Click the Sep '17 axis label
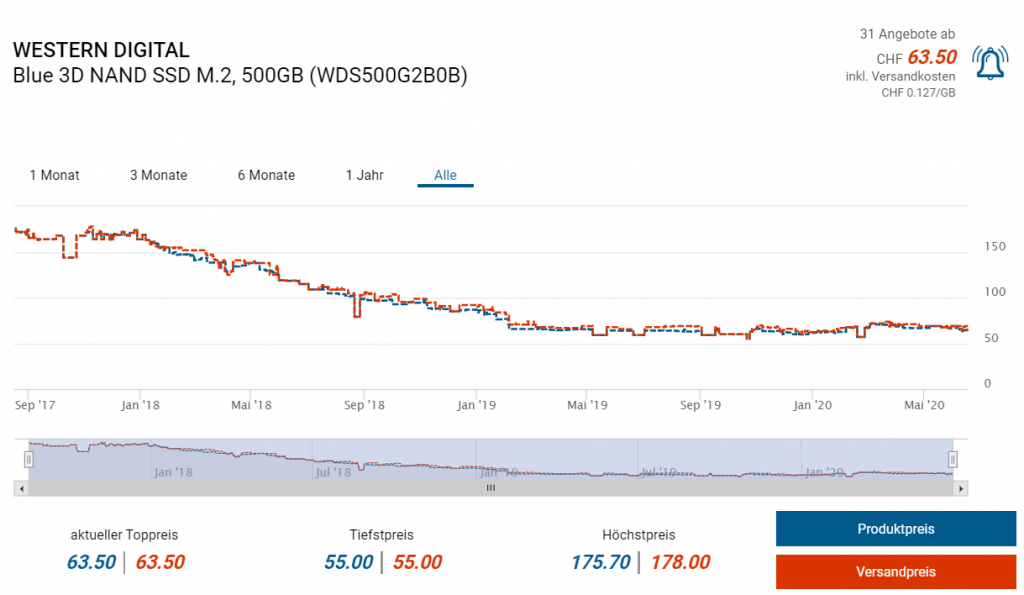The image size is (1024, 595). 35,405
